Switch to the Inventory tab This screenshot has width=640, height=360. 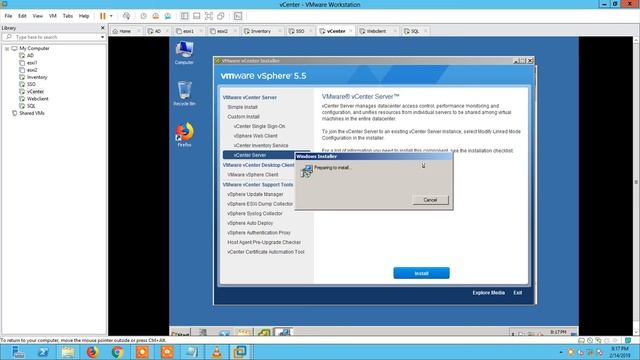(261, 31)
